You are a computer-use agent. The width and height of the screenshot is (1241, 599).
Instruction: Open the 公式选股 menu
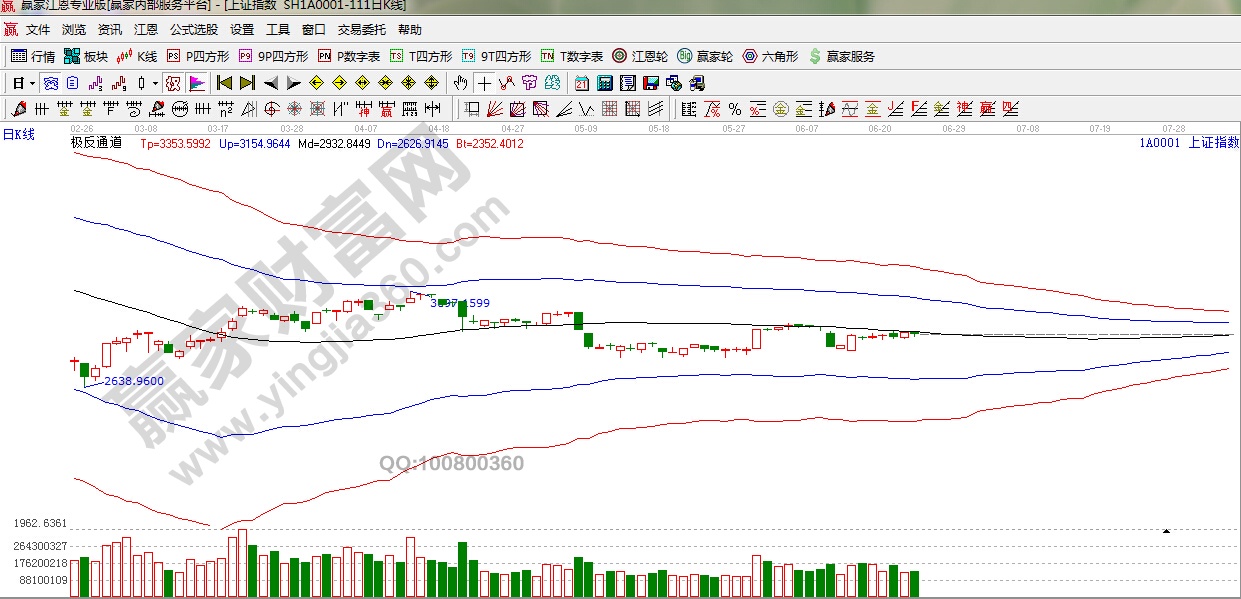(194, 30)
